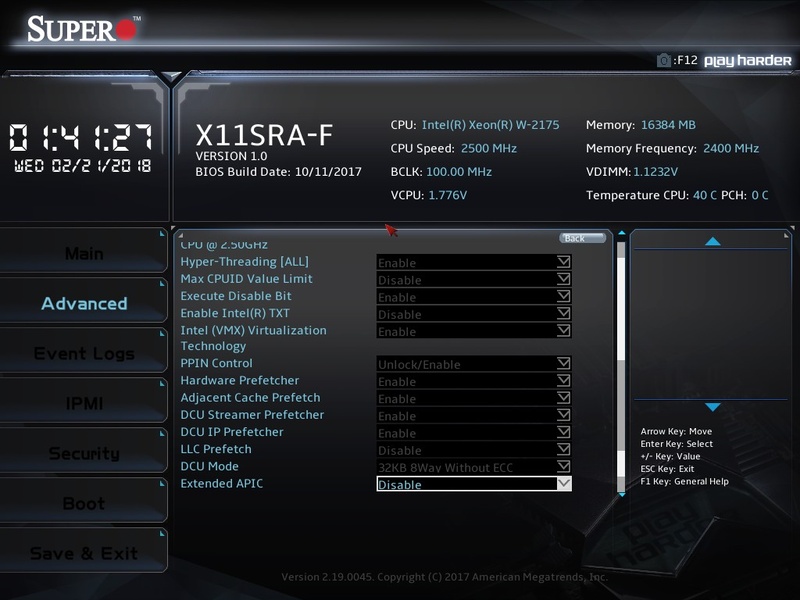Click the VCPU 1.776V value

[x=447, y=195]
